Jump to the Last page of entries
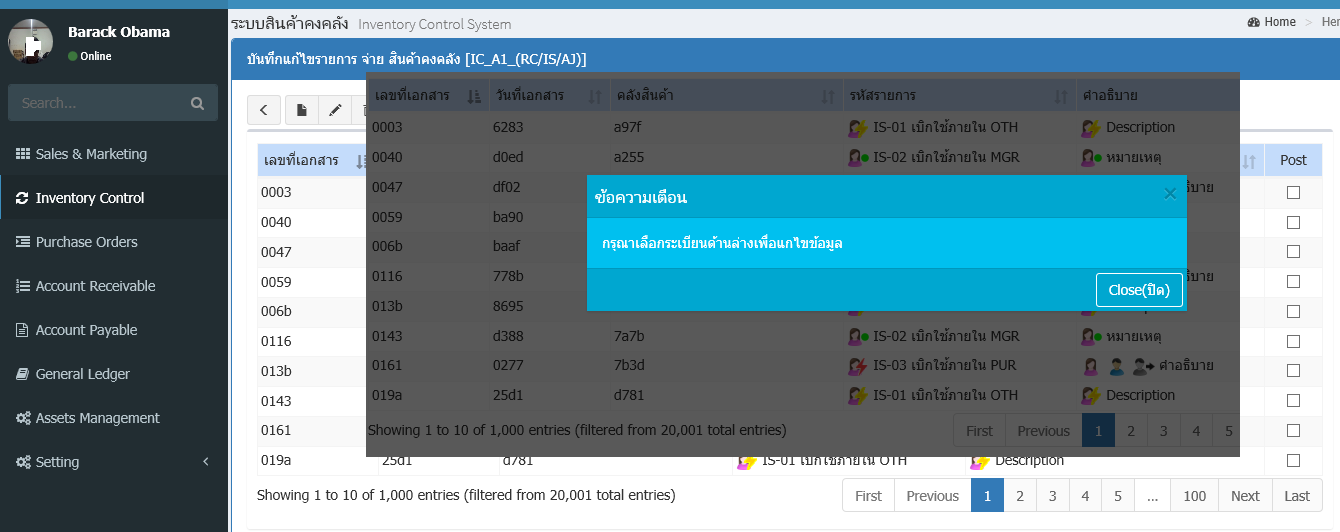The image size is (1340, 532). point(1297,496)
